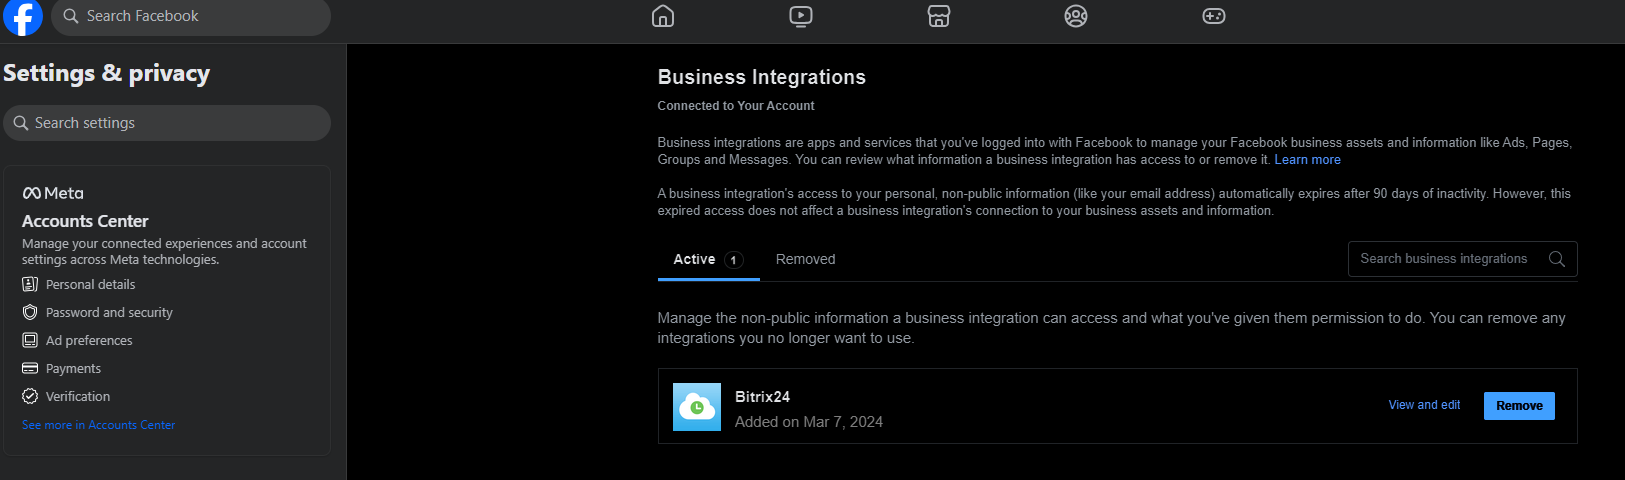Click the Bitrix24 app icon

tap(697, 407)
